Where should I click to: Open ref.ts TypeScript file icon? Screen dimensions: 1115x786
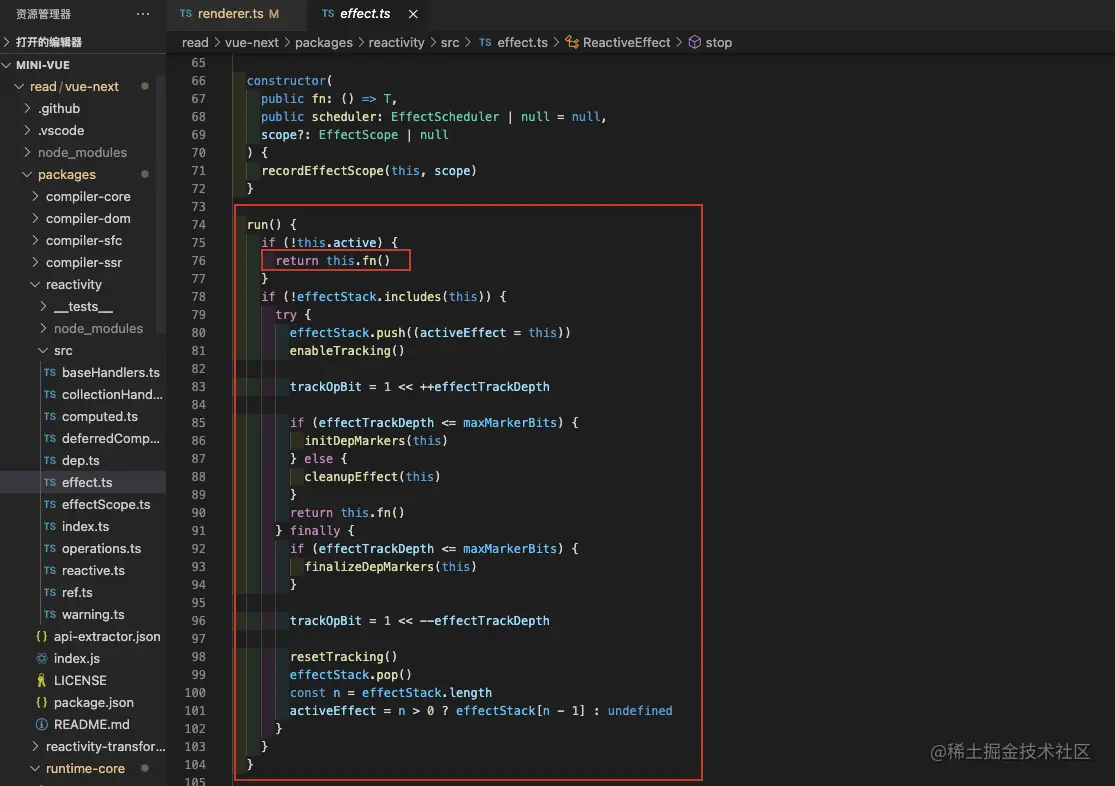click(x=50, y=593)
